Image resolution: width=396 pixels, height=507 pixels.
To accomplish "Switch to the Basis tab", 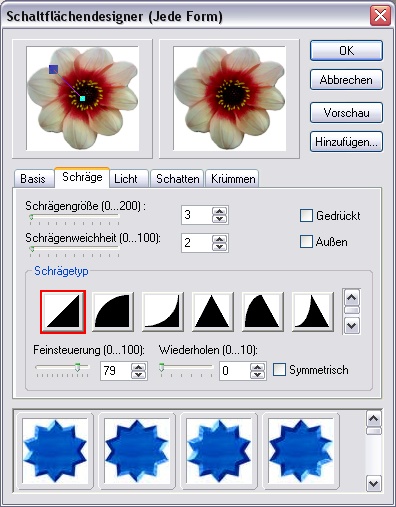I will 33,179.
